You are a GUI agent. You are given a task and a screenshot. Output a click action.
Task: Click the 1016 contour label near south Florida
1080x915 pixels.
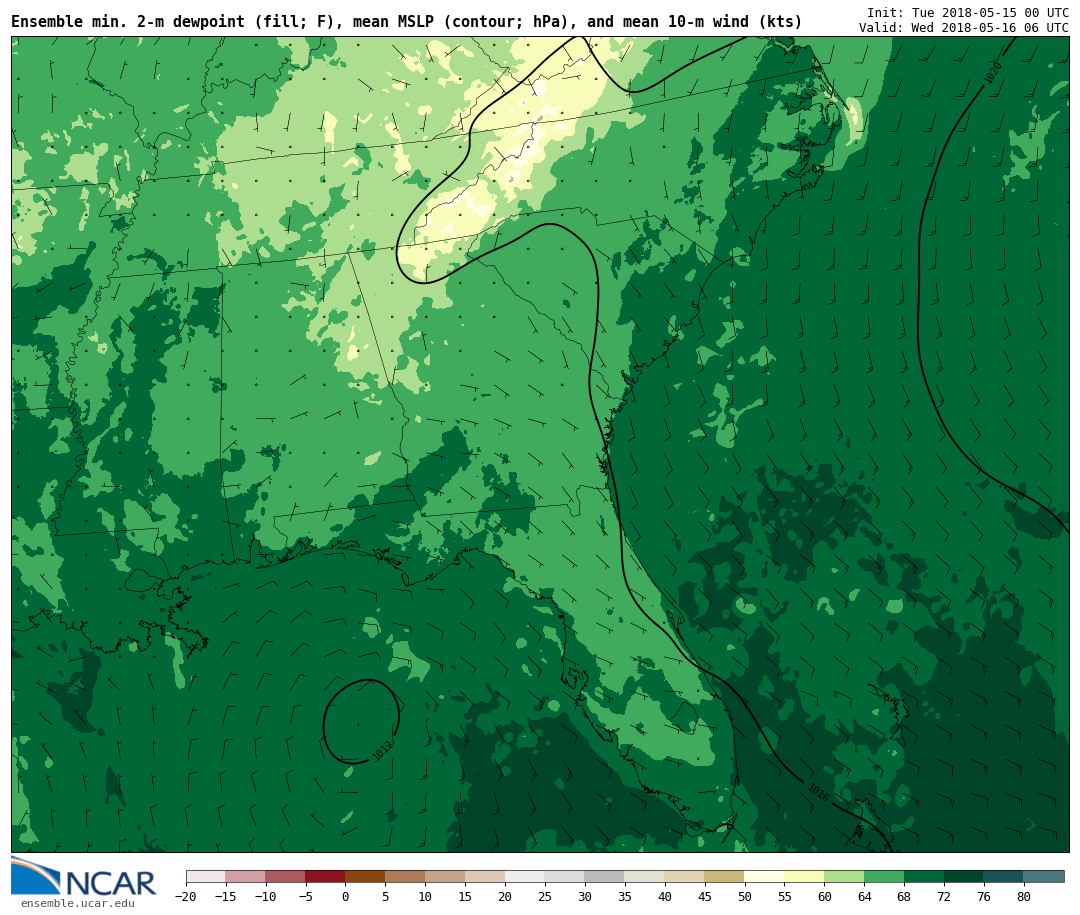point(818,793)
